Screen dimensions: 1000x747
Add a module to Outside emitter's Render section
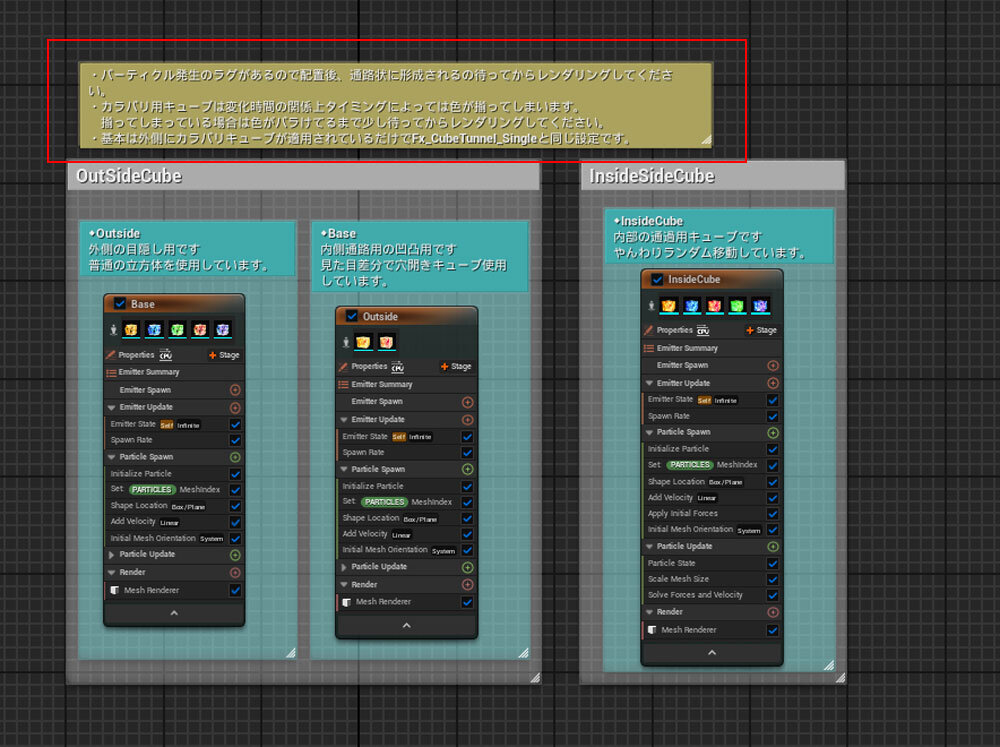[x=467, y=584]
